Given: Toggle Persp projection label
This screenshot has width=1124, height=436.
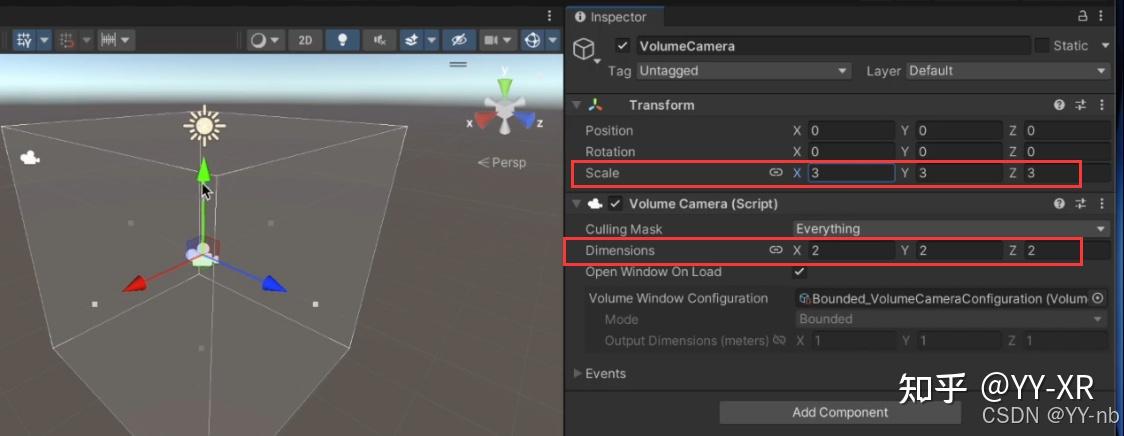Looking at the screenshot, I should coord(502,163).
